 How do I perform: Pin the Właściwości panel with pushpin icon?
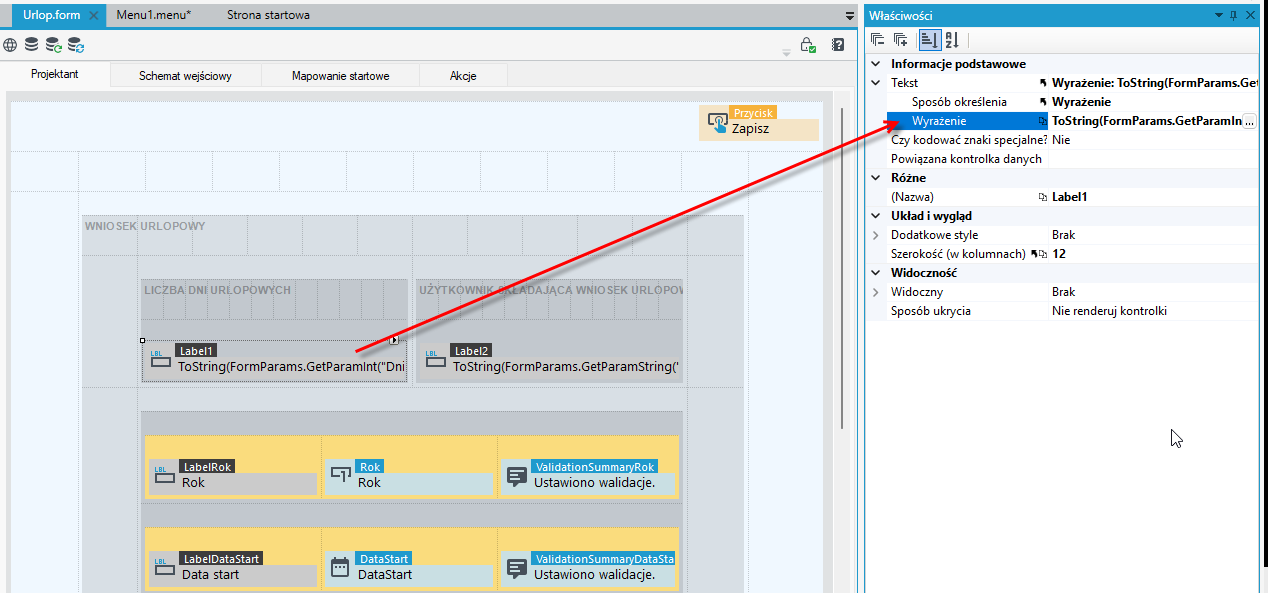coord(1233,15)
